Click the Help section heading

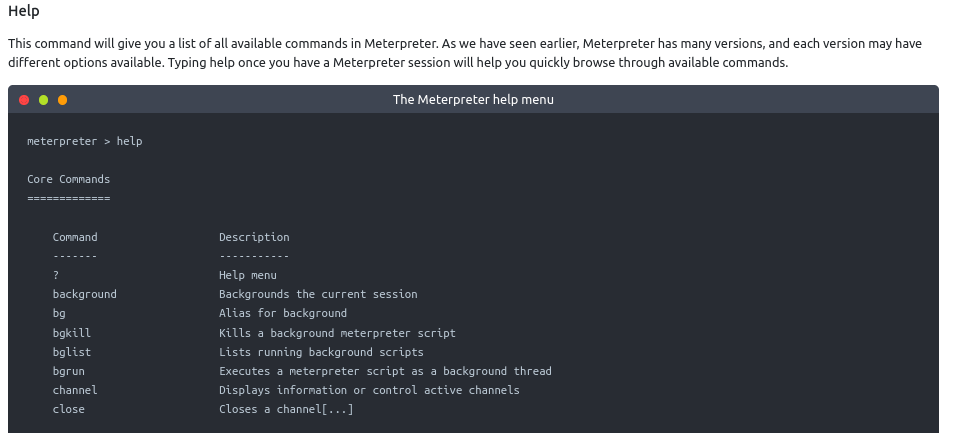[x=24, y=11]
